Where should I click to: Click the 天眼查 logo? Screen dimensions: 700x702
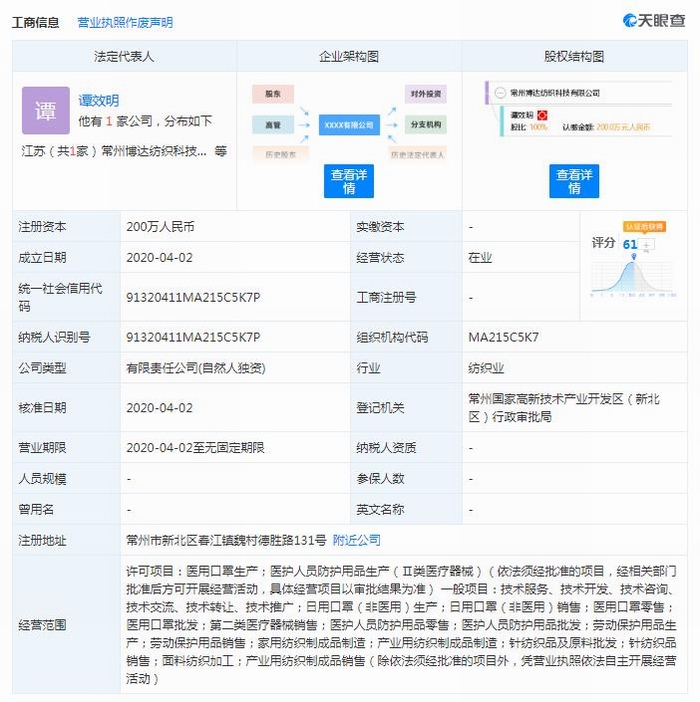(x=655, y=21)
